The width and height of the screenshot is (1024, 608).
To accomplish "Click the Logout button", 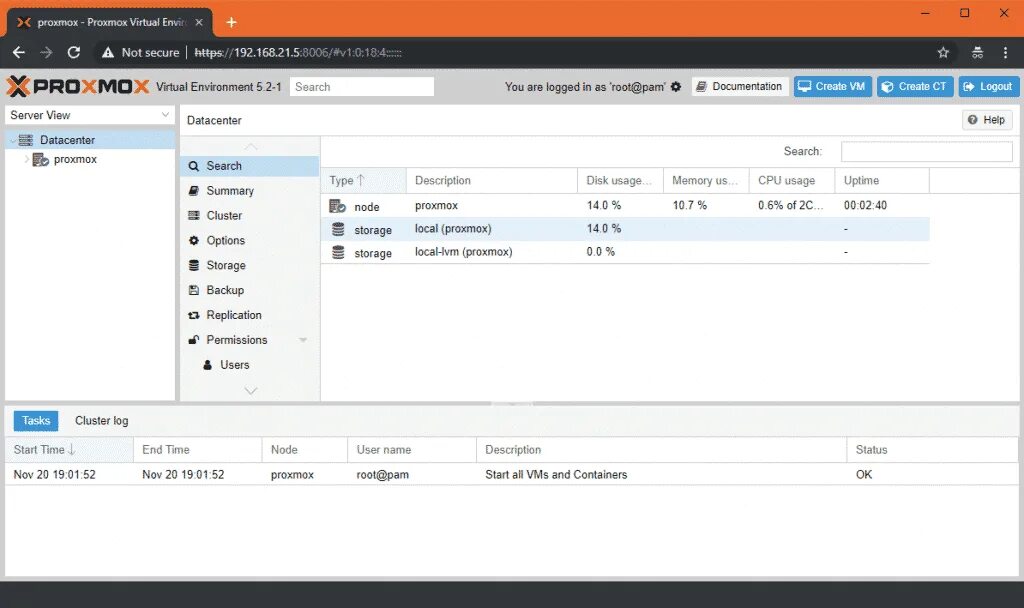I will (x=988, y=86).
